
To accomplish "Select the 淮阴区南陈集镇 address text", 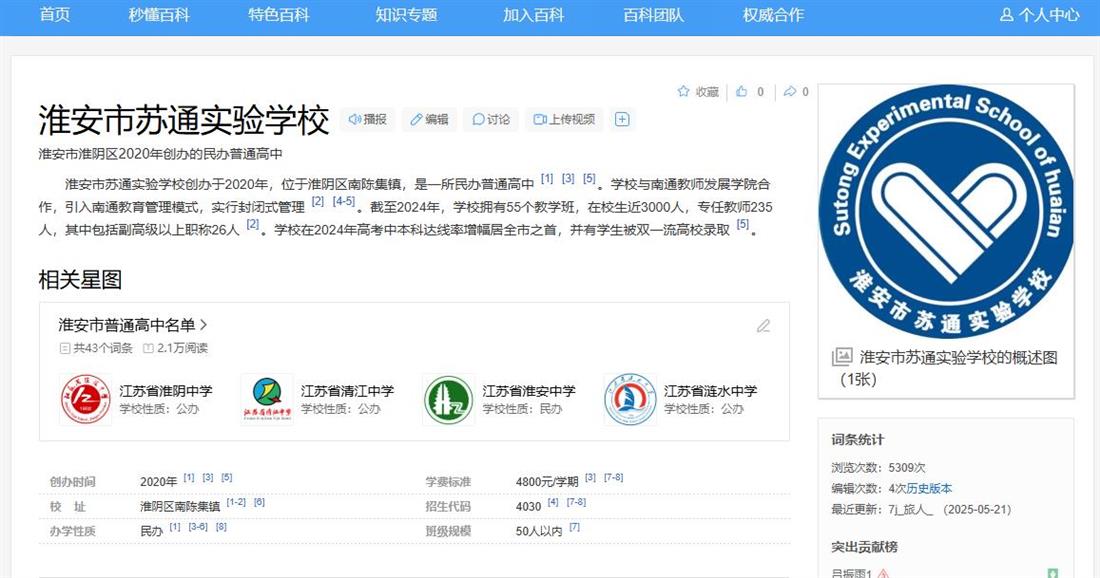I will [x=180, y=506].
